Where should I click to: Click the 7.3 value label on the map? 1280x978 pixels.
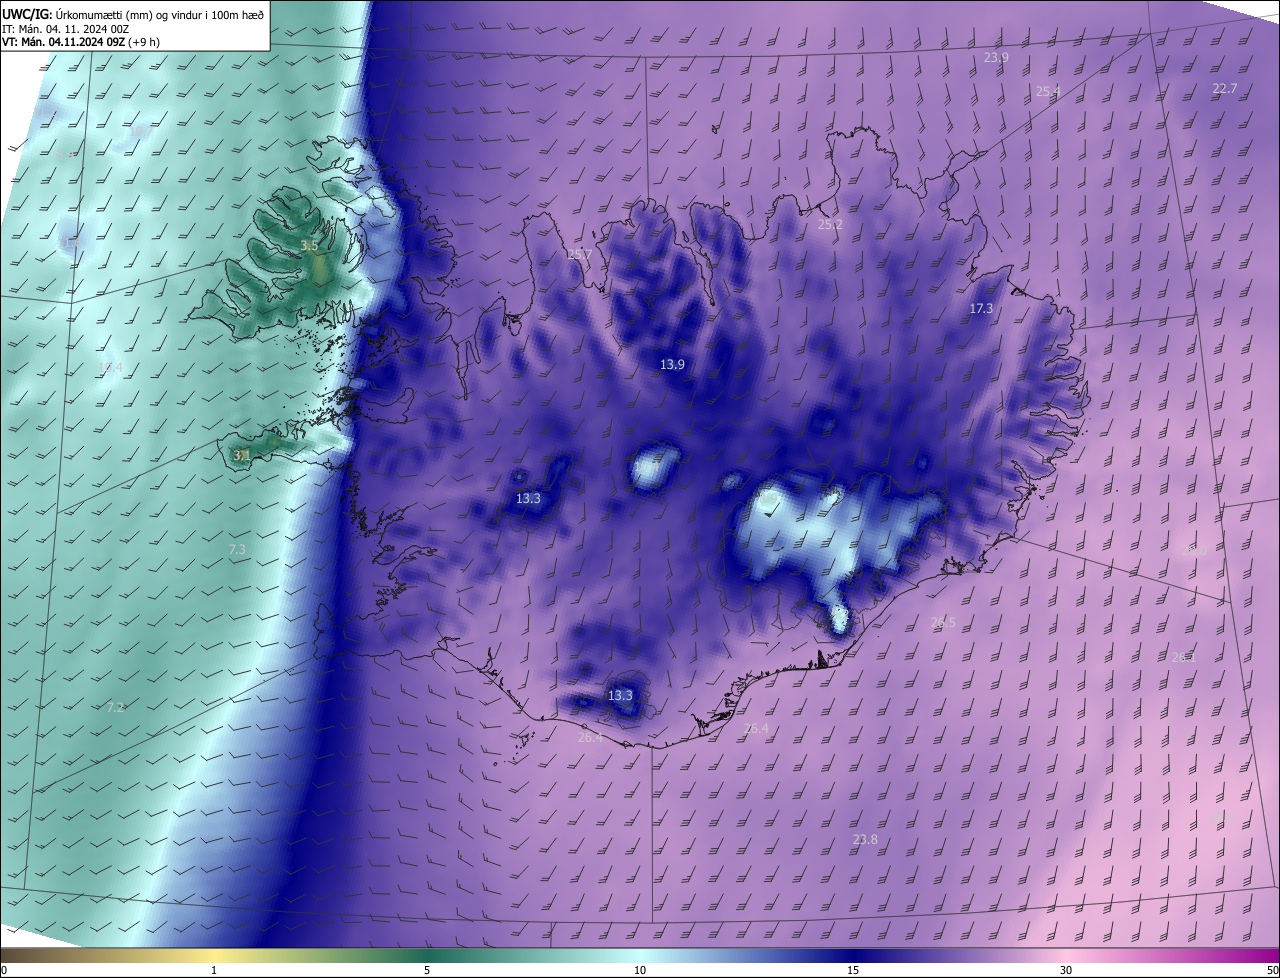[237, 550]
